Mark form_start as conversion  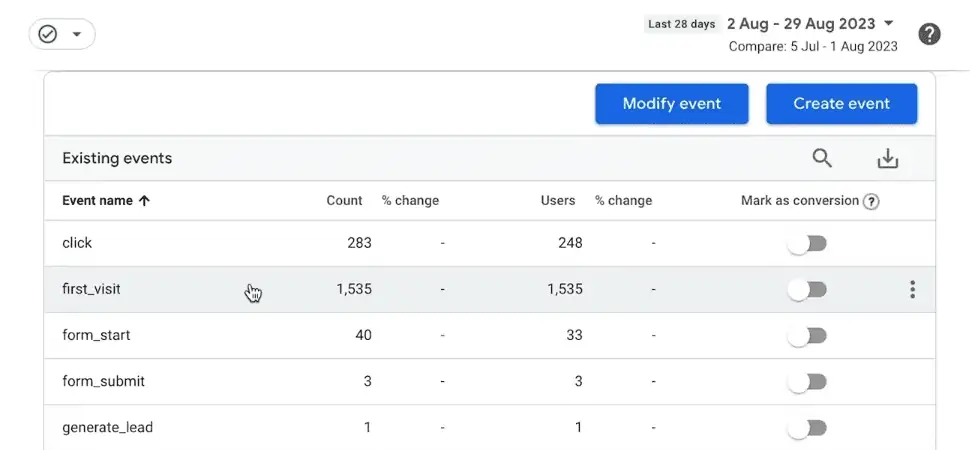click(807, 336)
